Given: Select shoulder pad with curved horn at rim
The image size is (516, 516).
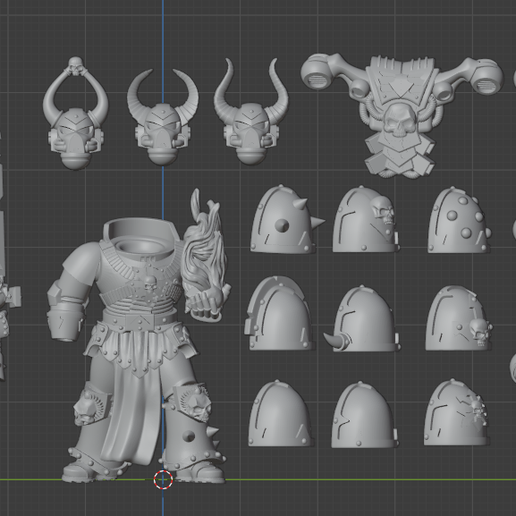Looking at the screenshot, I should point(363,319).
